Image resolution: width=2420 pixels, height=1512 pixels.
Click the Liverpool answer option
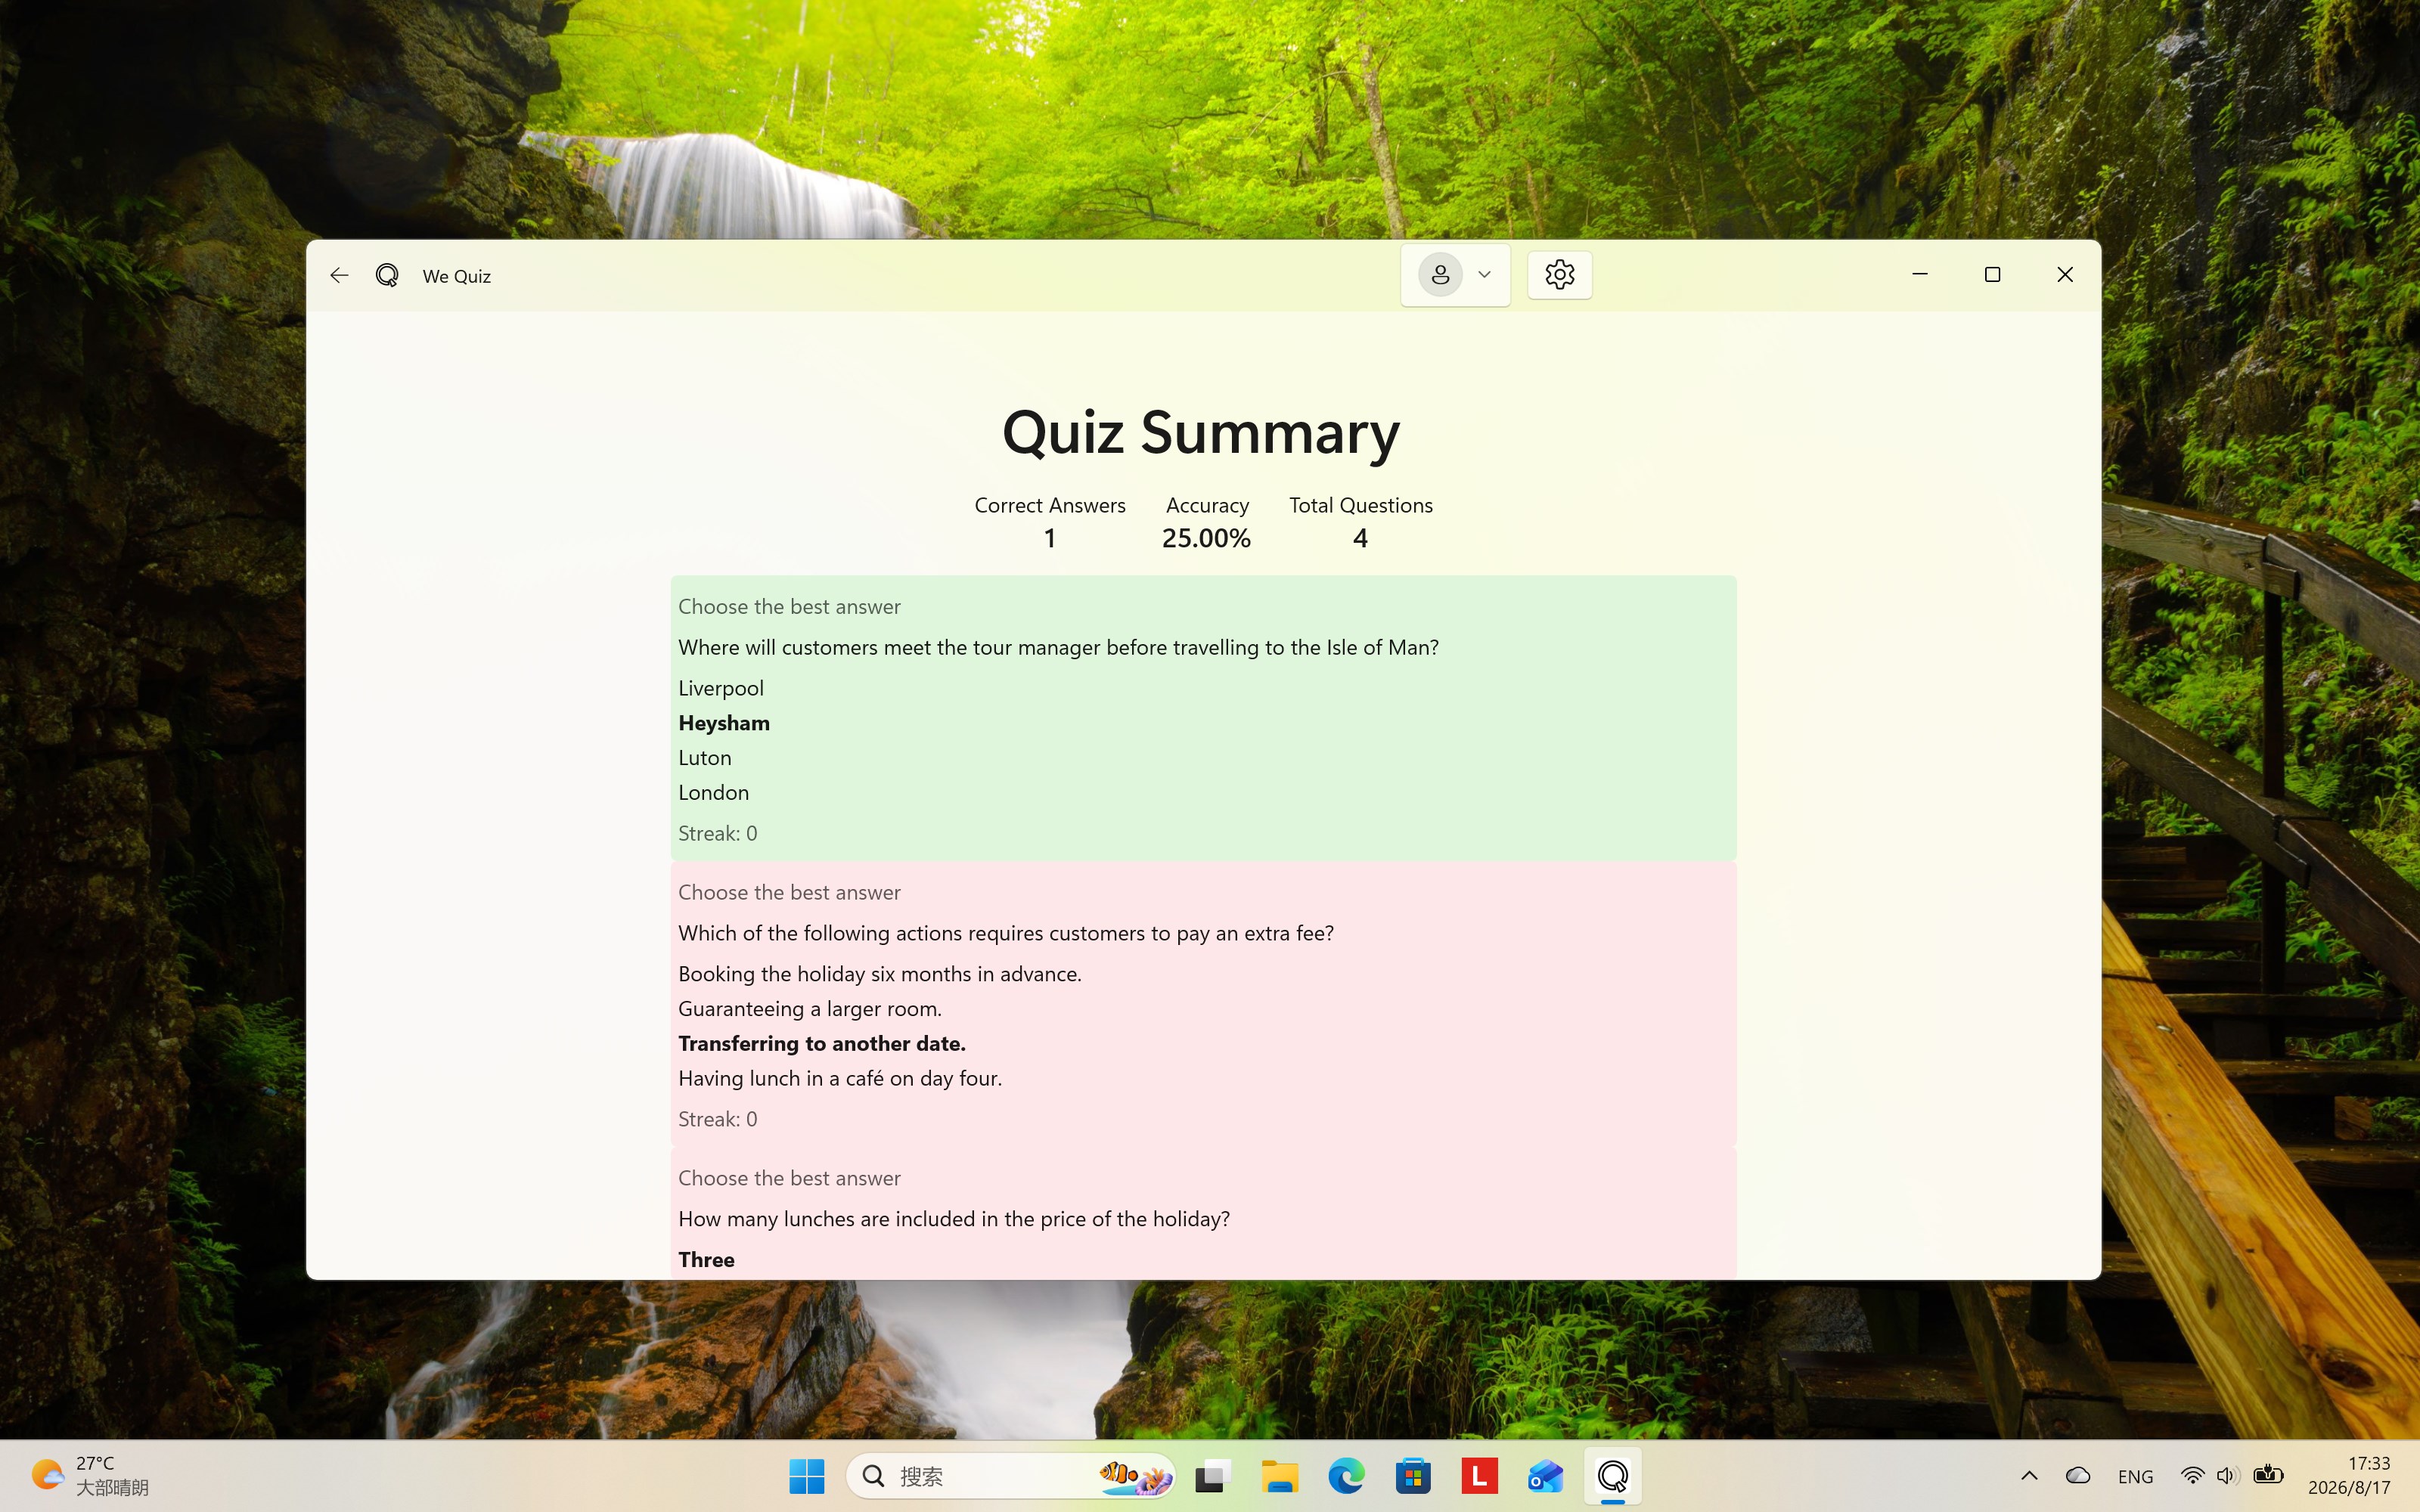pos(721,688)
